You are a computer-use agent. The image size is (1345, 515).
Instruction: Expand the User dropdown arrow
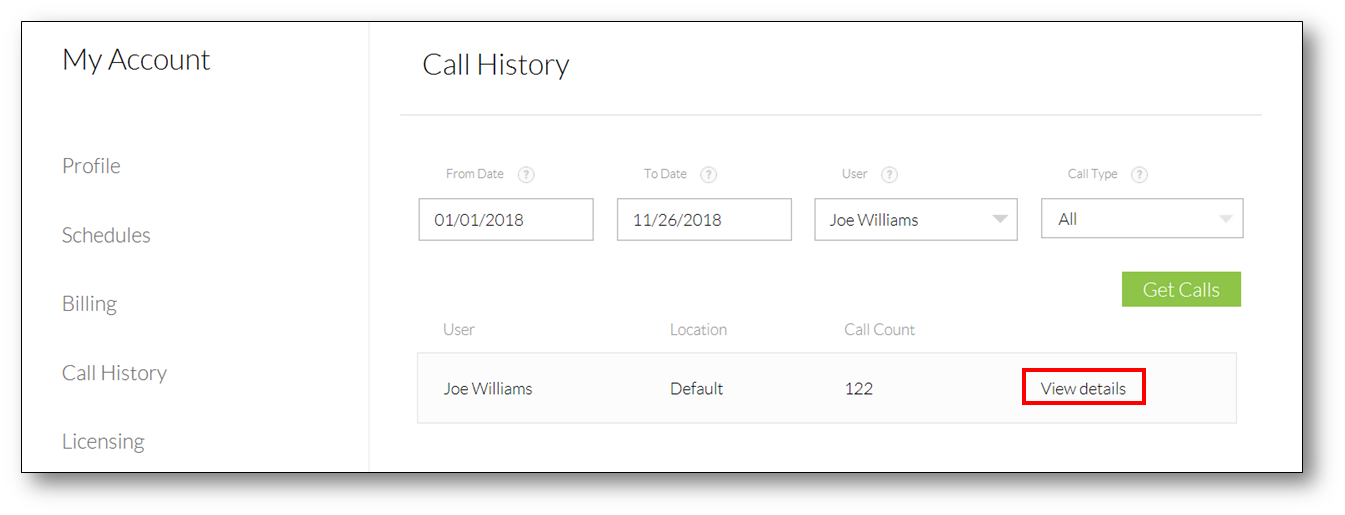999,220
